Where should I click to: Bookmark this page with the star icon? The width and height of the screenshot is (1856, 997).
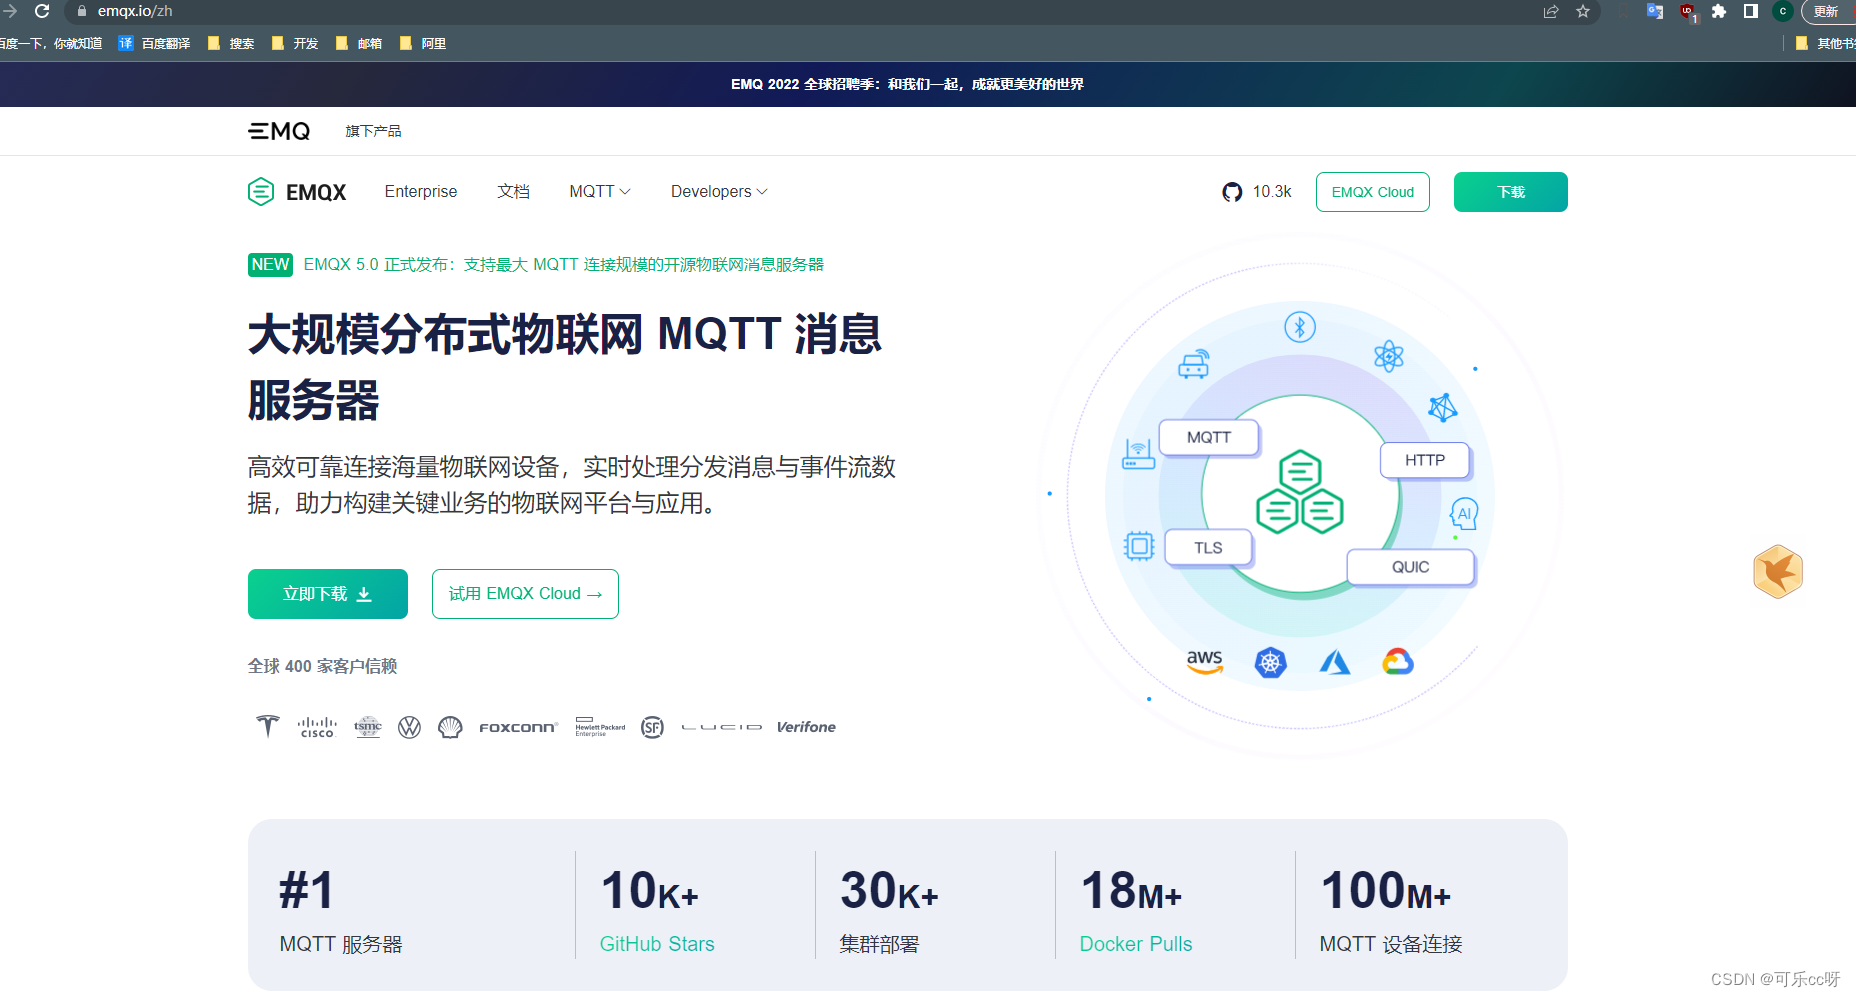pos(1583,12)
